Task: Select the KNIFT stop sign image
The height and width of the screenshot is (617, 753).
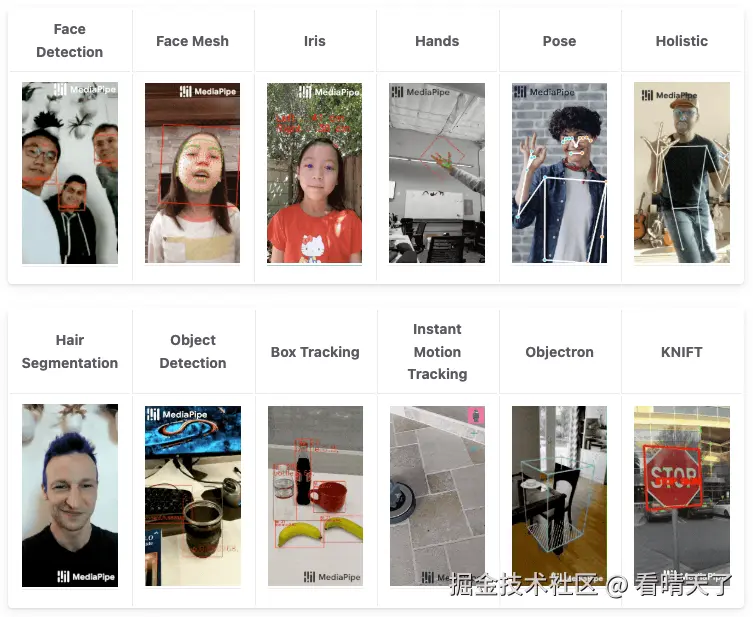Action: click(681, 496)
